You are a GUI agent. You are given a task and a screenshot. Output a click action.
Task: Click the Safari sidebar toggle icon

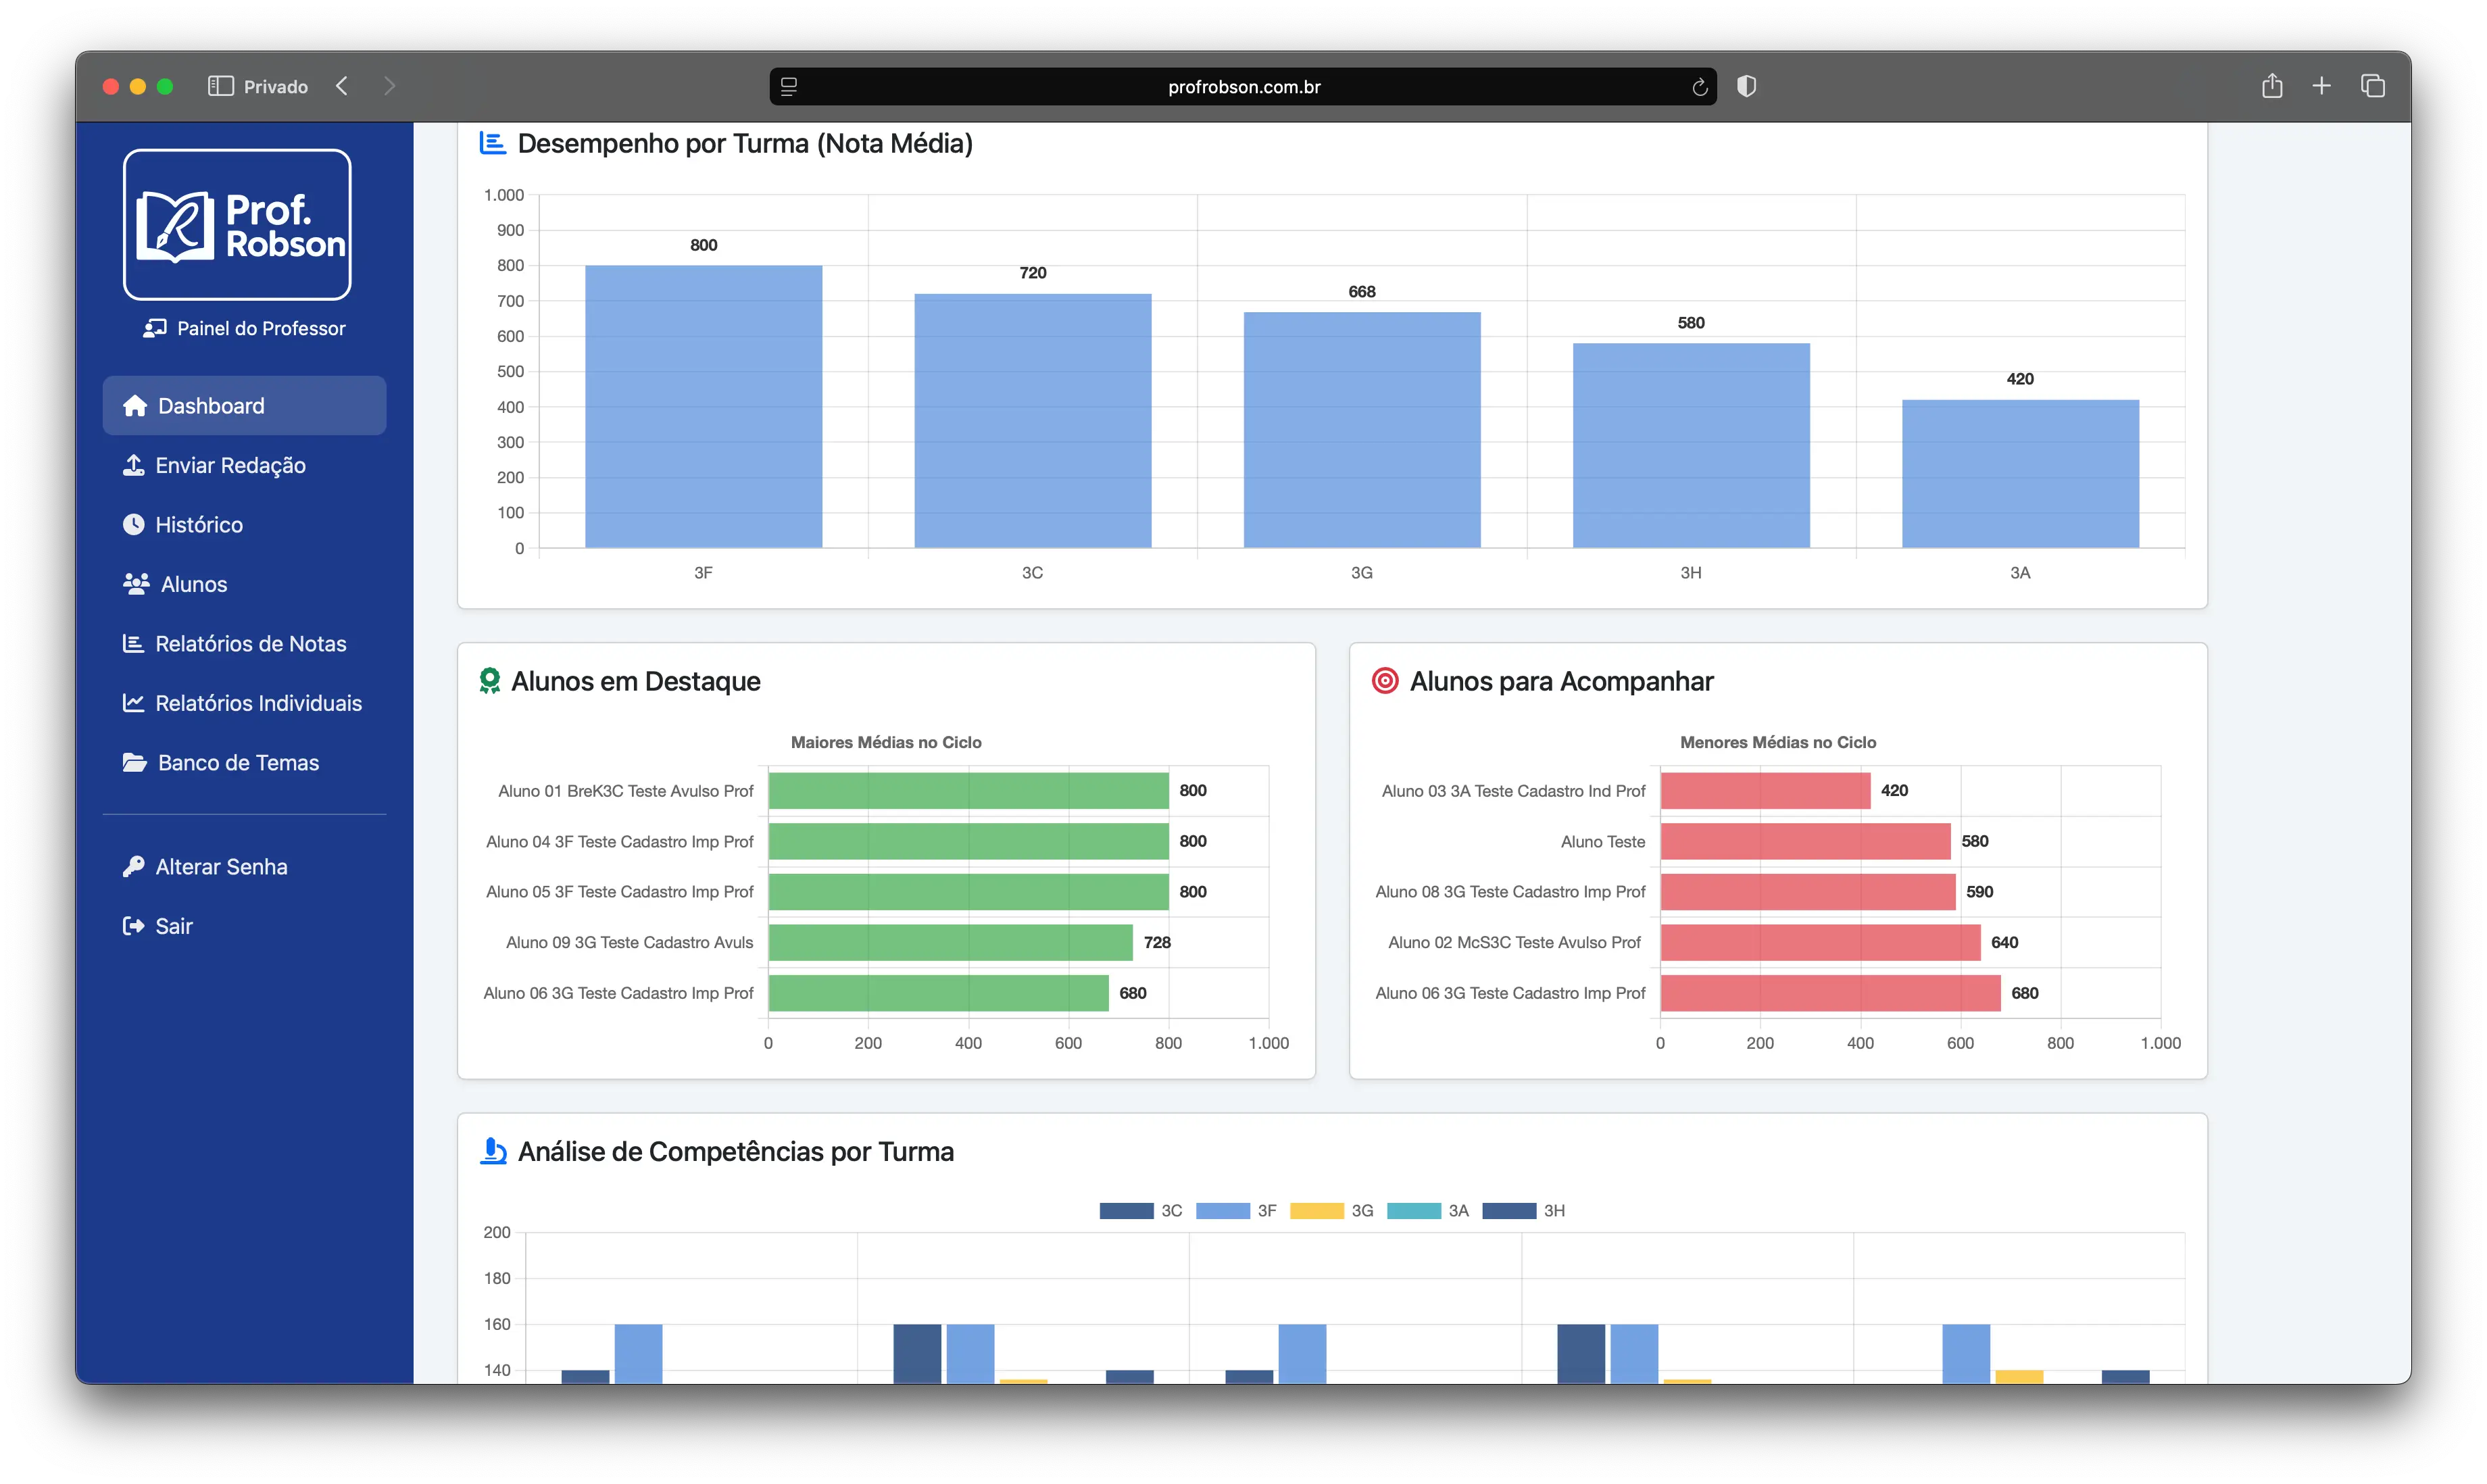(220, 86)
